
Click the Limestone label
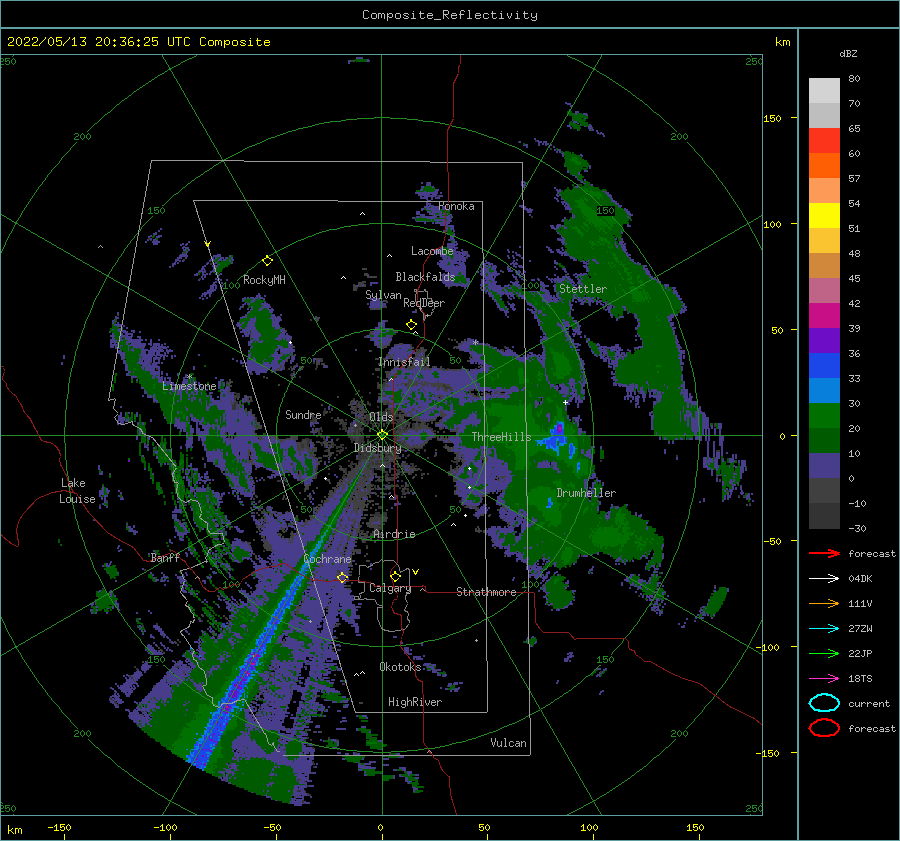pyautogui.click(x=189, y=386)
